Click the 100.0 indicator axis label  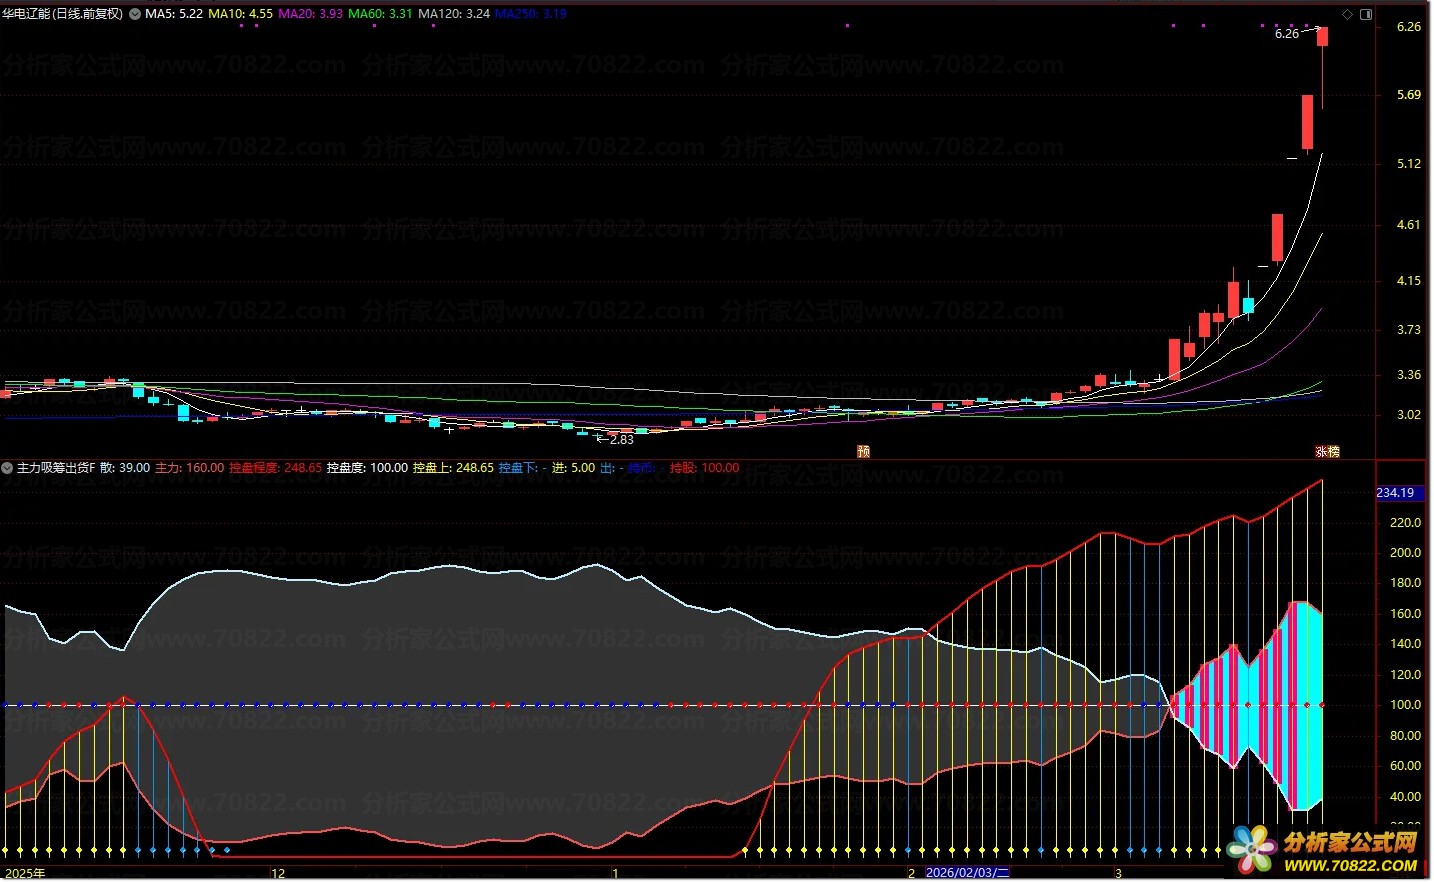pyautogui.click(x=1405, y=705)
